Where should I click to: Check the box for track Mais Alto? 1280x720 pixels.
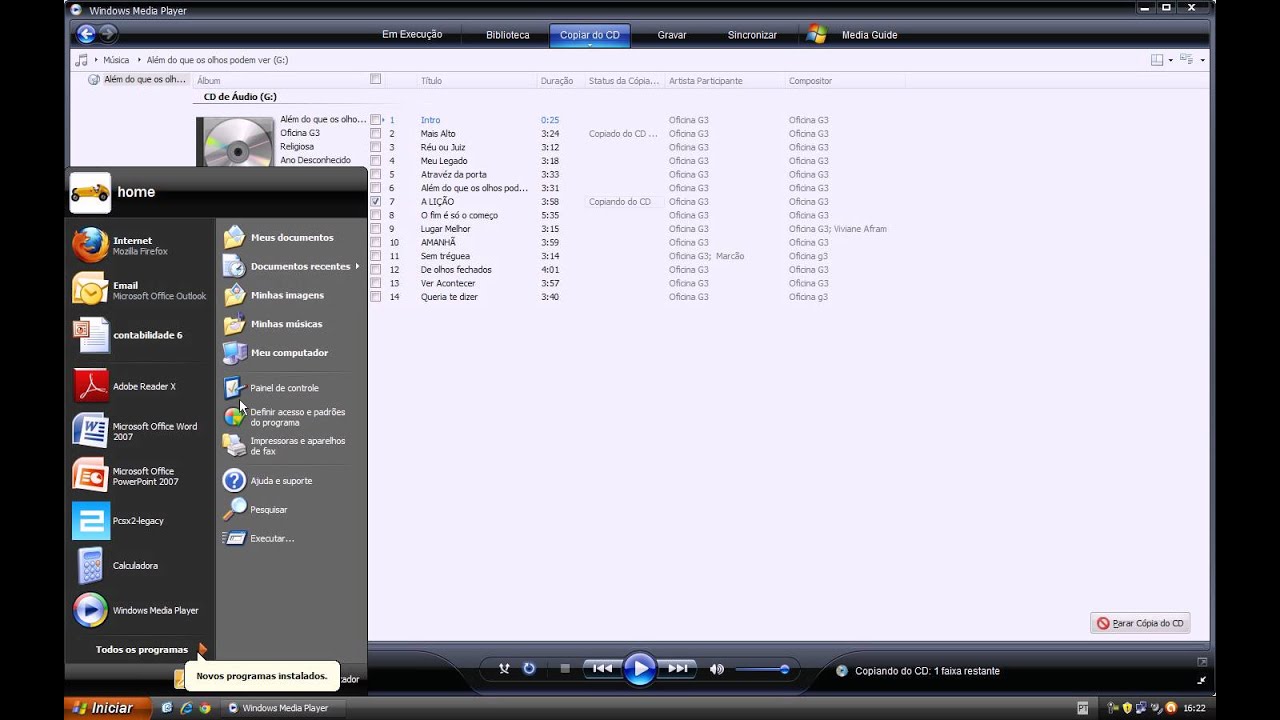click(x=376, y=133)
